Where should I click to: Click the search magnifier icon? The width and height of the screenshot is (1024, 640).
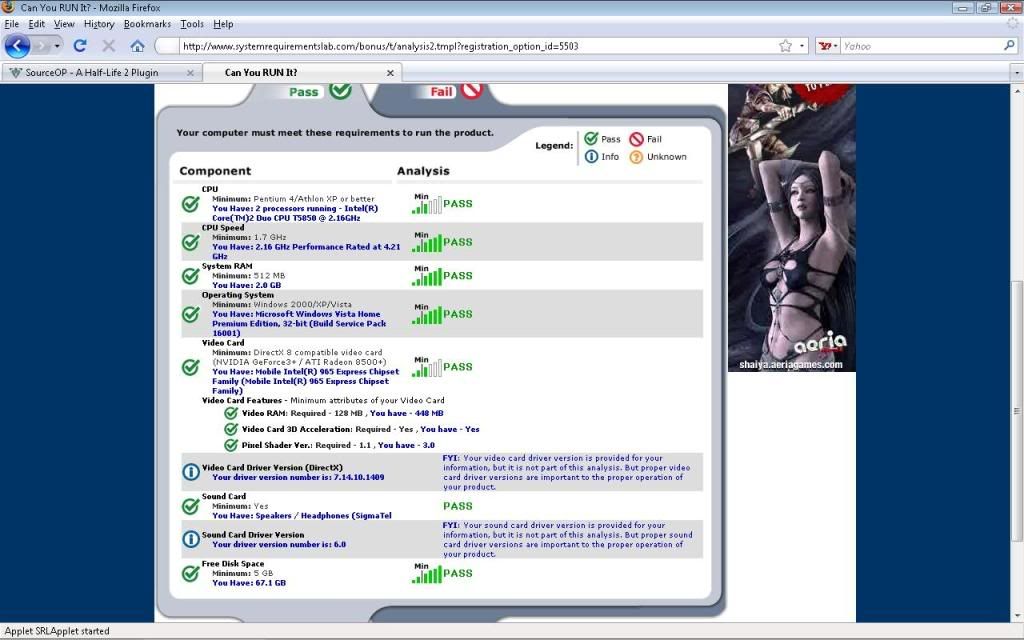coord(1009,46)
